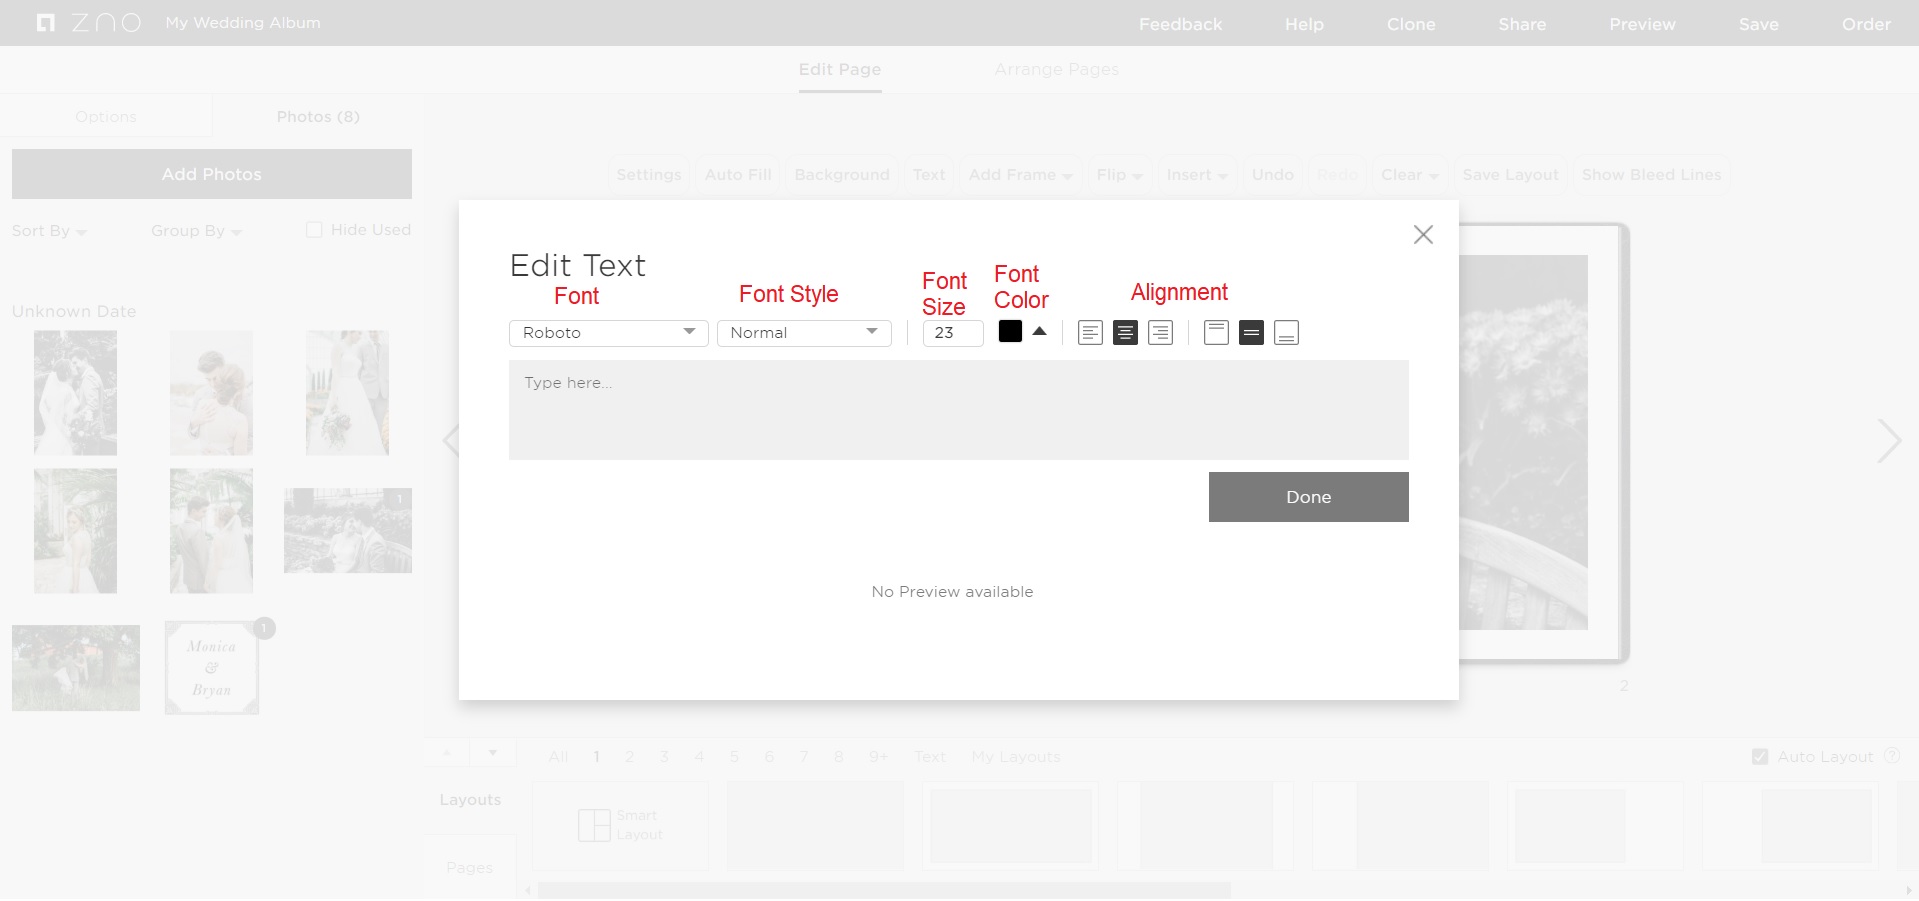Expand the Sort By menu

point(49,231)
